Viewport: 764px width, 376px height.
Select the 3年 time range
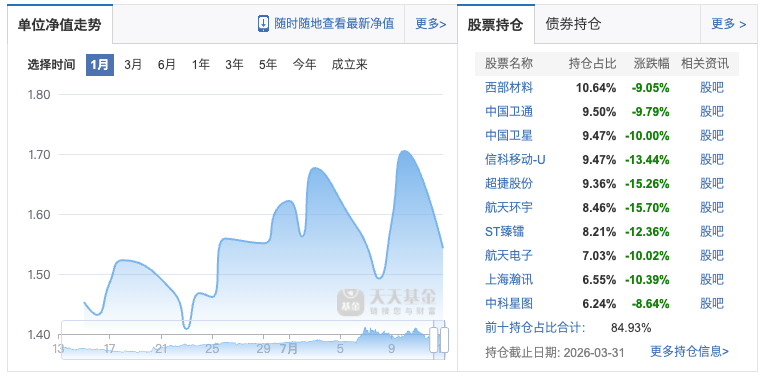click(x=234, y=65)
